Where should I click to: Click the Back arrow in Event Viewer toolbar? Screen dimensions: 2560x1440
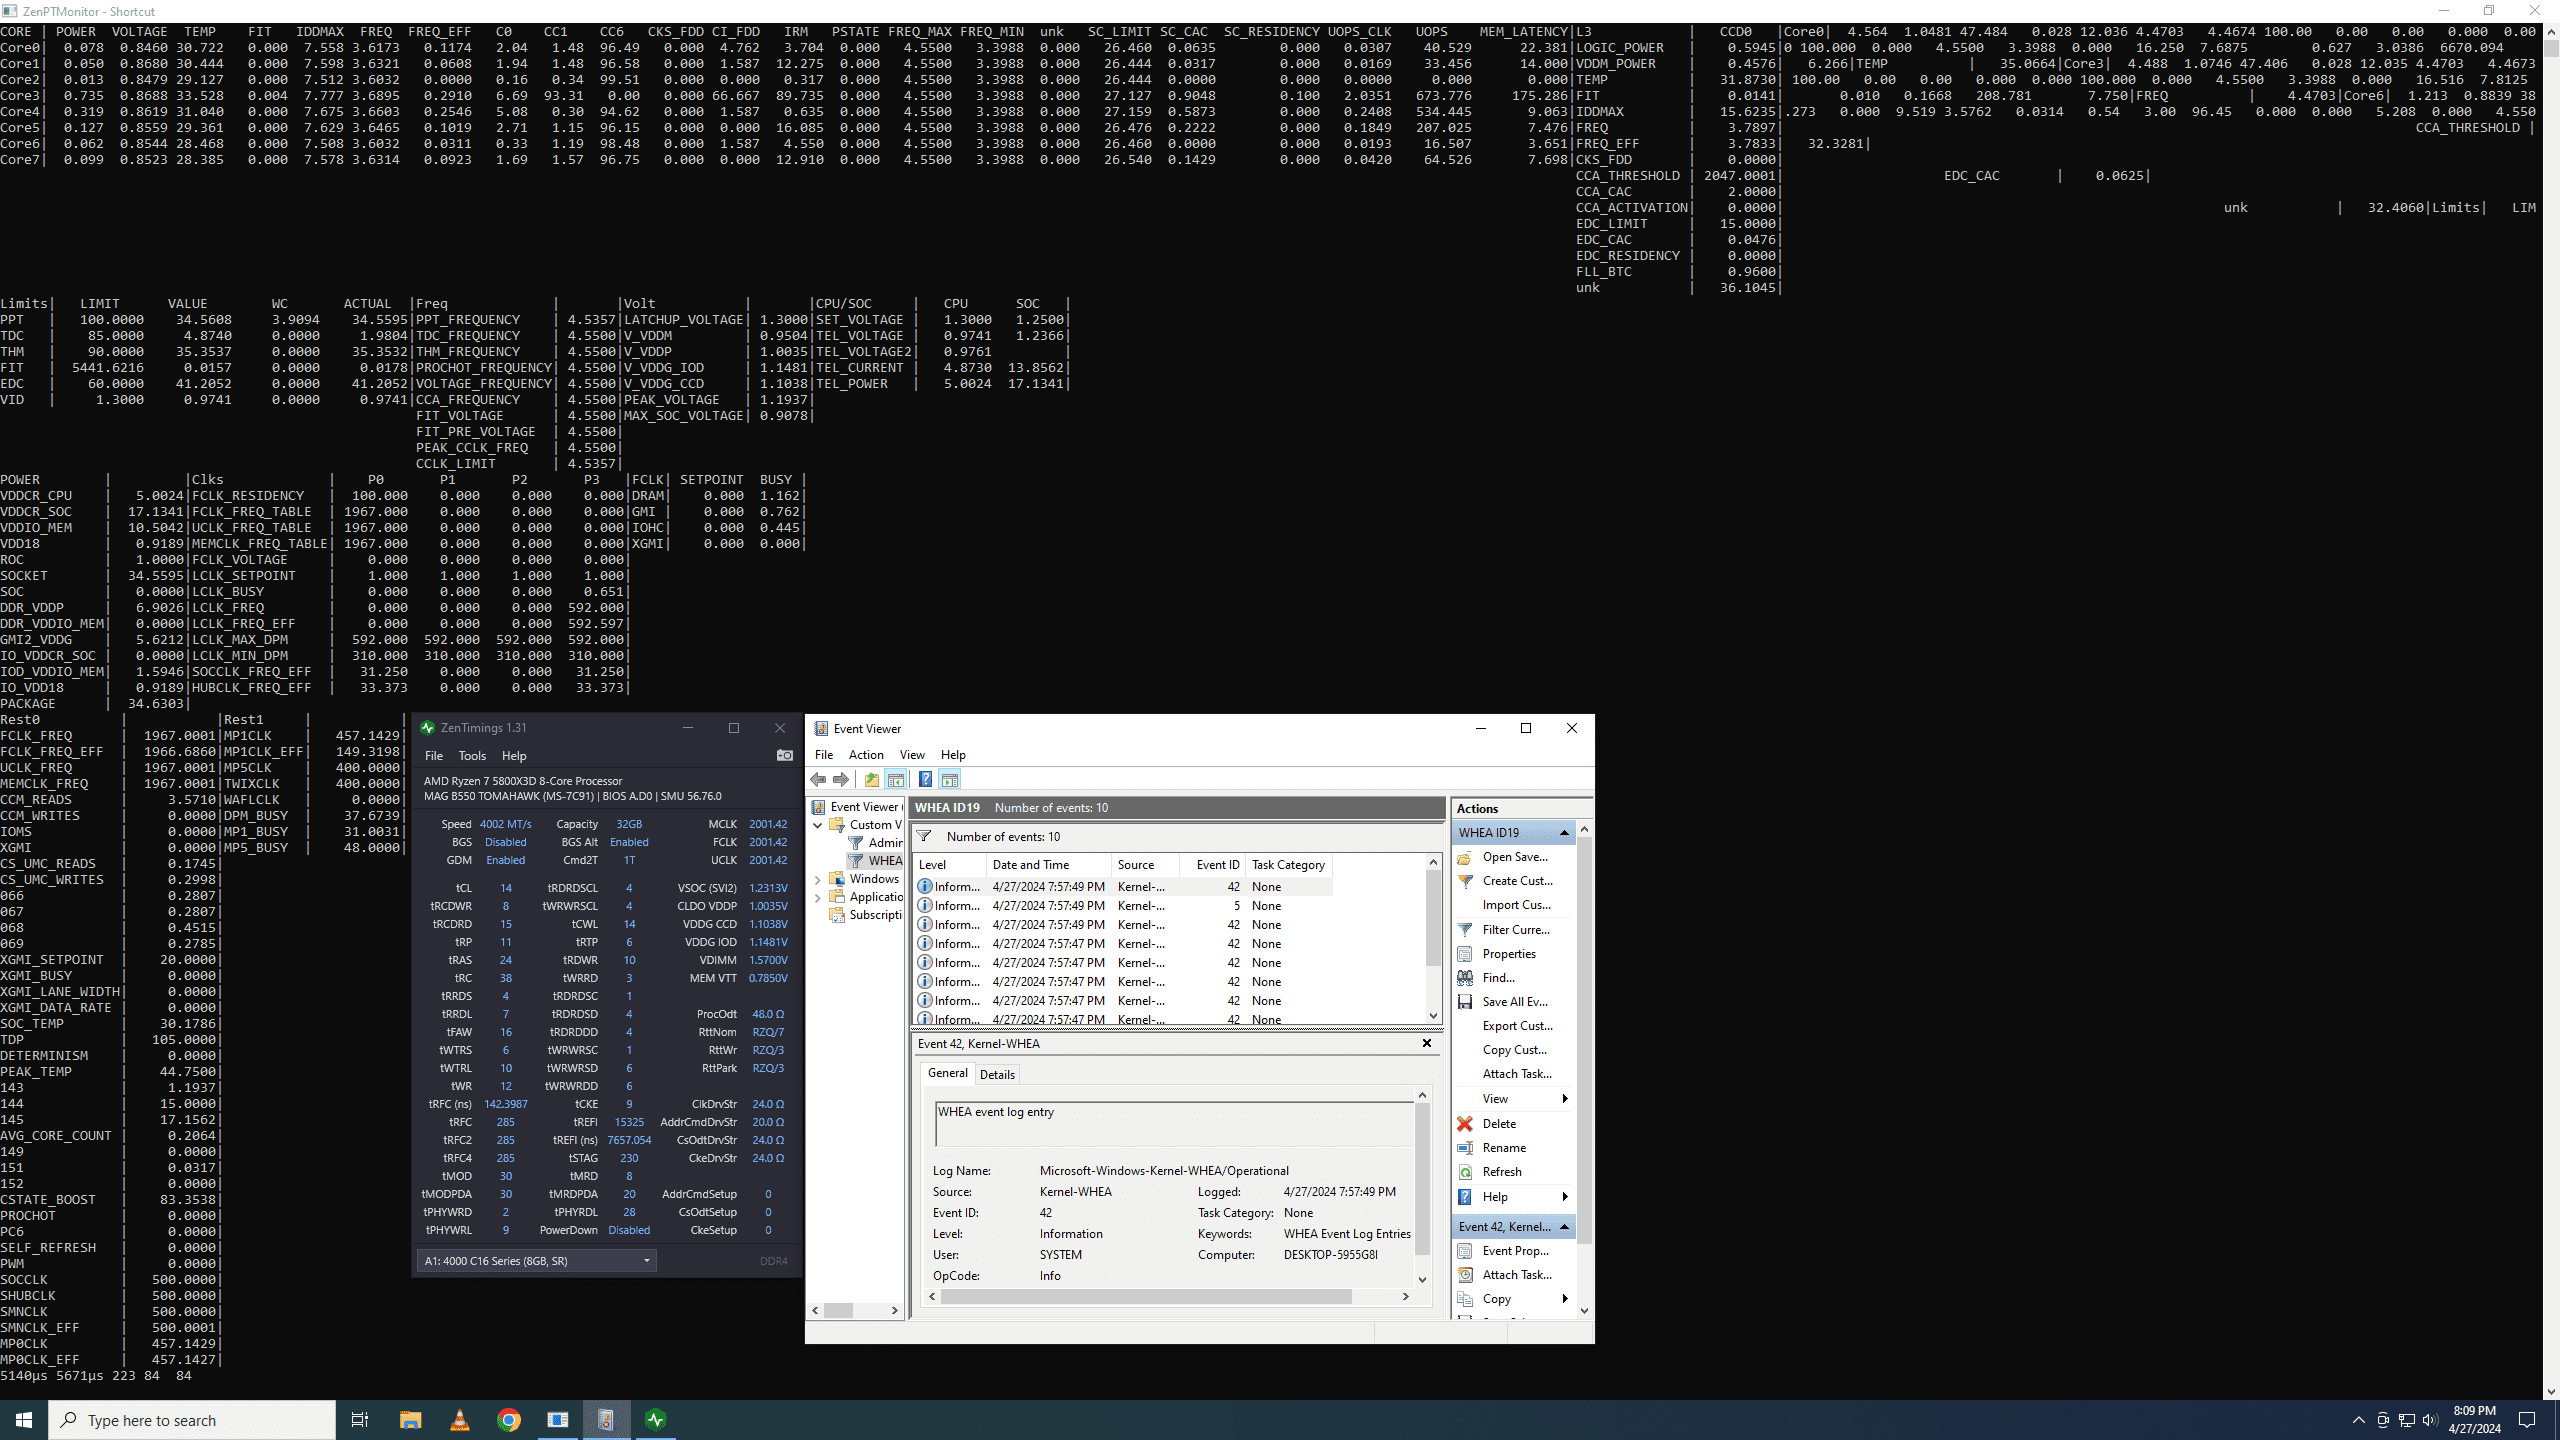coord(819,780)
